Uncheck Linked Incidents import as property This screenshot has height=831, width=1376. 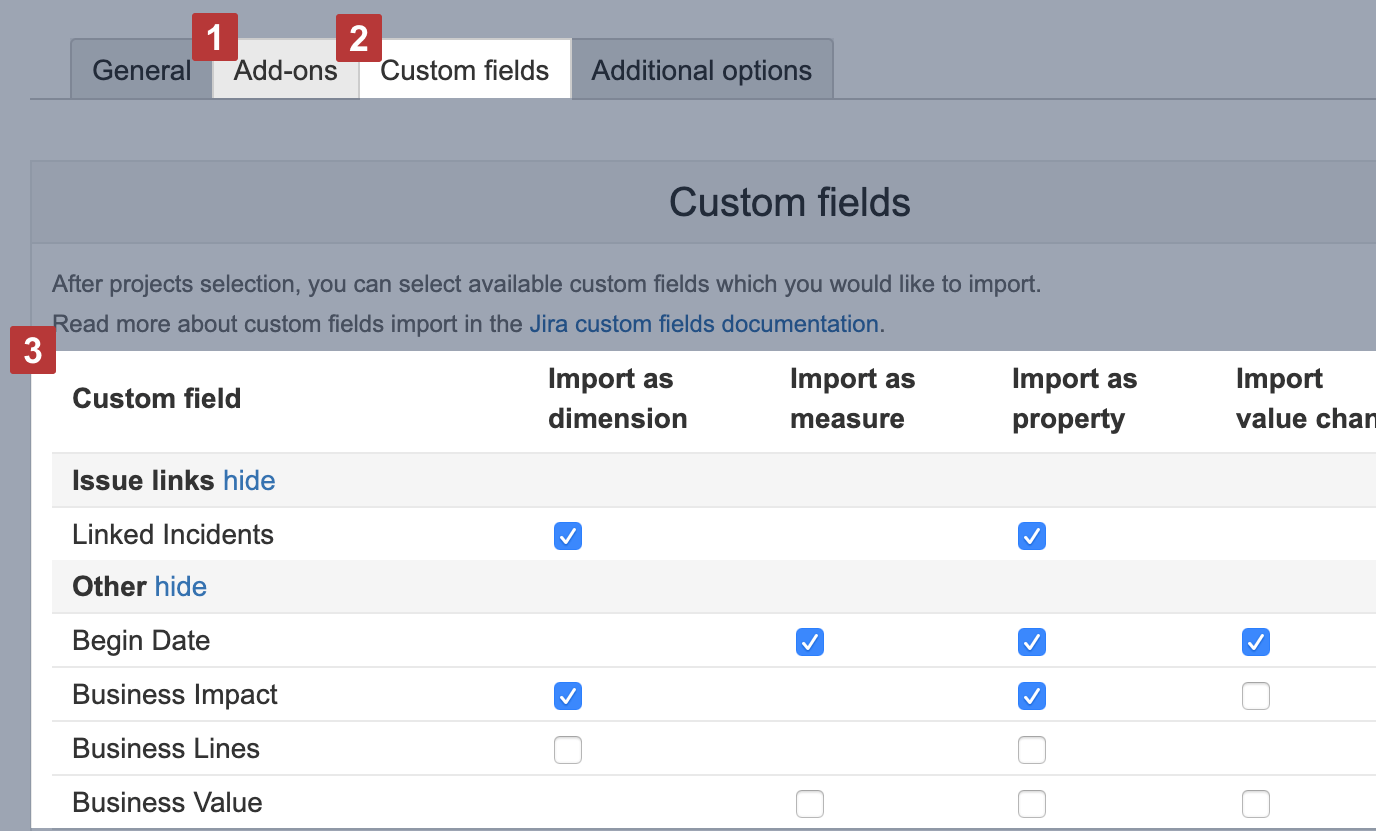(x=1032, y=536)
